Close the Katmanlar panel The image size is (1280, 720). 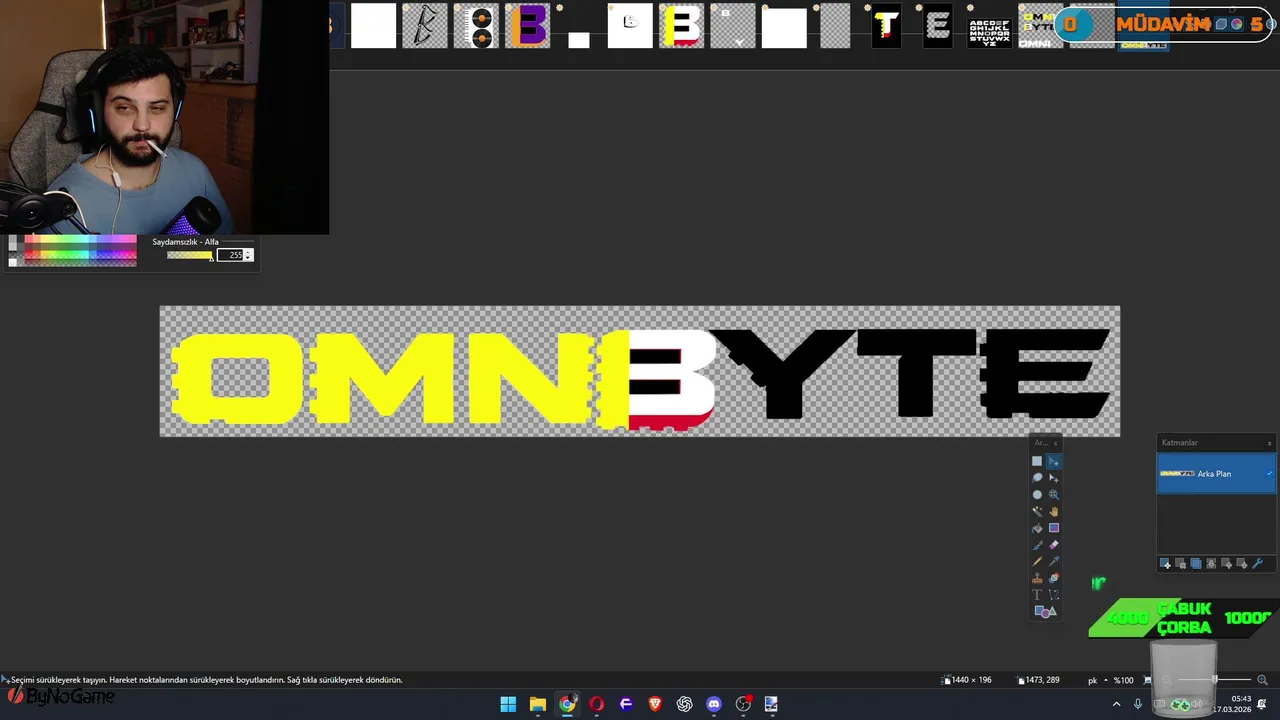1270,443
